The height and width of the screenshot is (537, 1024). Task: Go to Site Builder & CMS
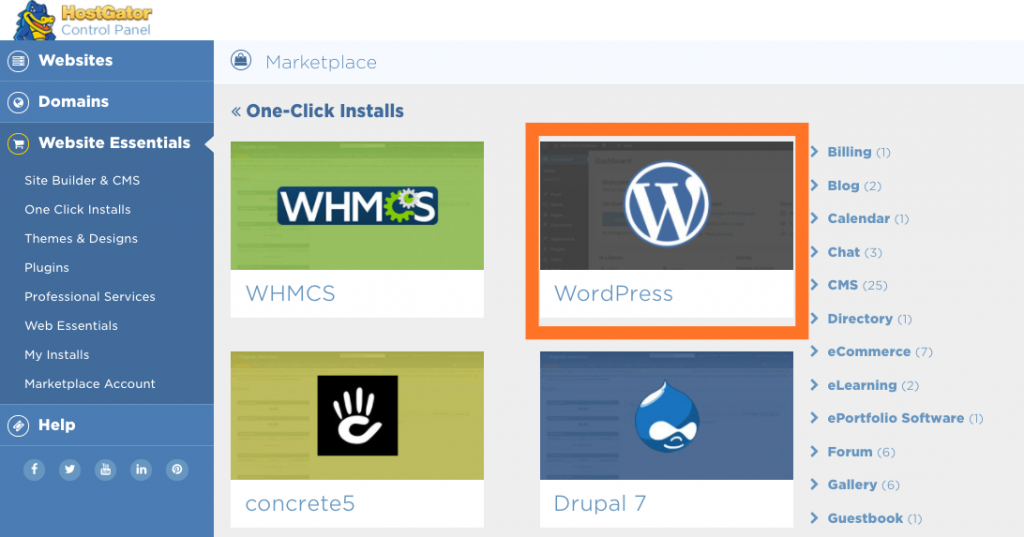click(x=82, y=180)
